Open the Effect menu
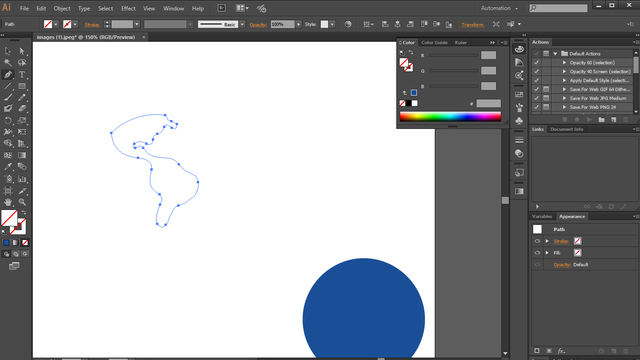640x360 pixels. (128, 9)
